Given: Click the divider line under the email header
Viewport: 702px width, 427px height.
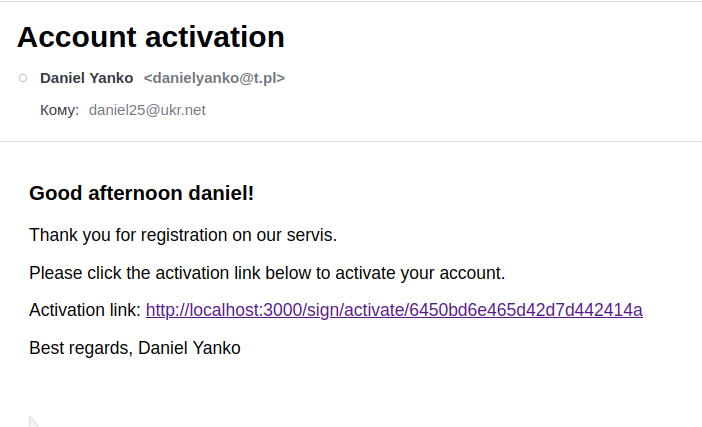Looking at the screenshot, I should [x=351, y=142].
